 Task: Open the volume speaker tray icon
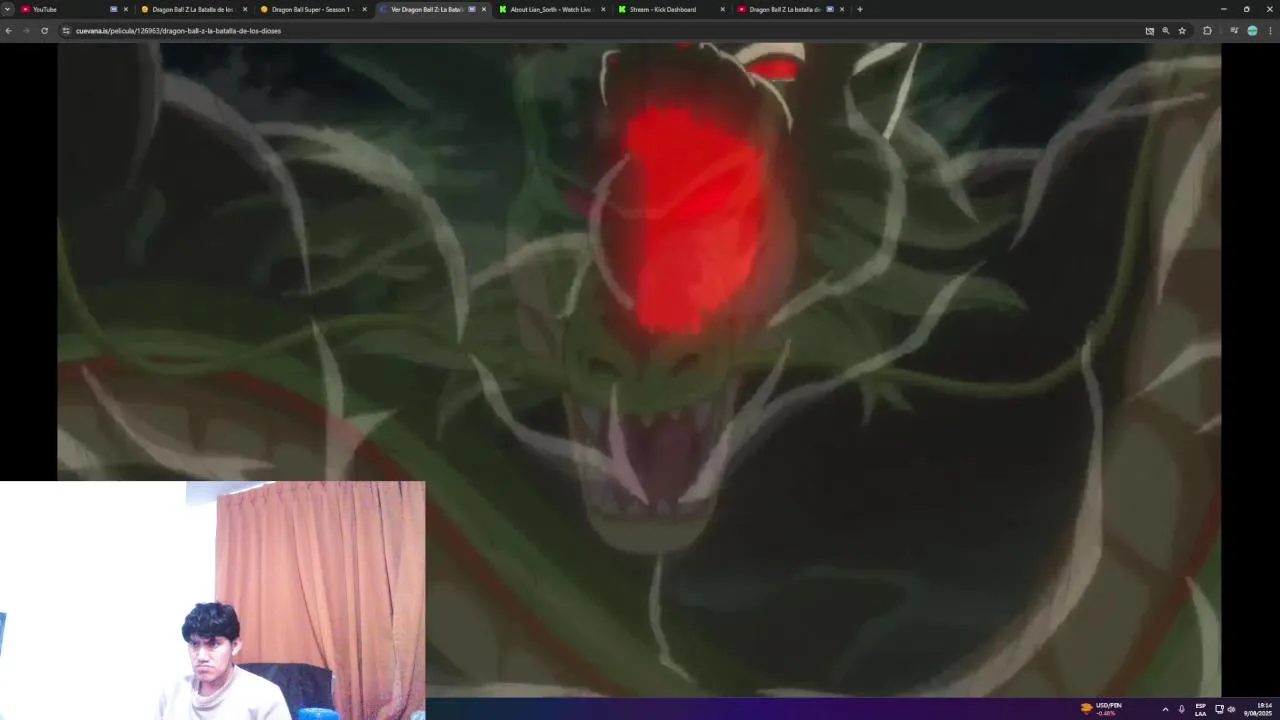pos(1231,709)
